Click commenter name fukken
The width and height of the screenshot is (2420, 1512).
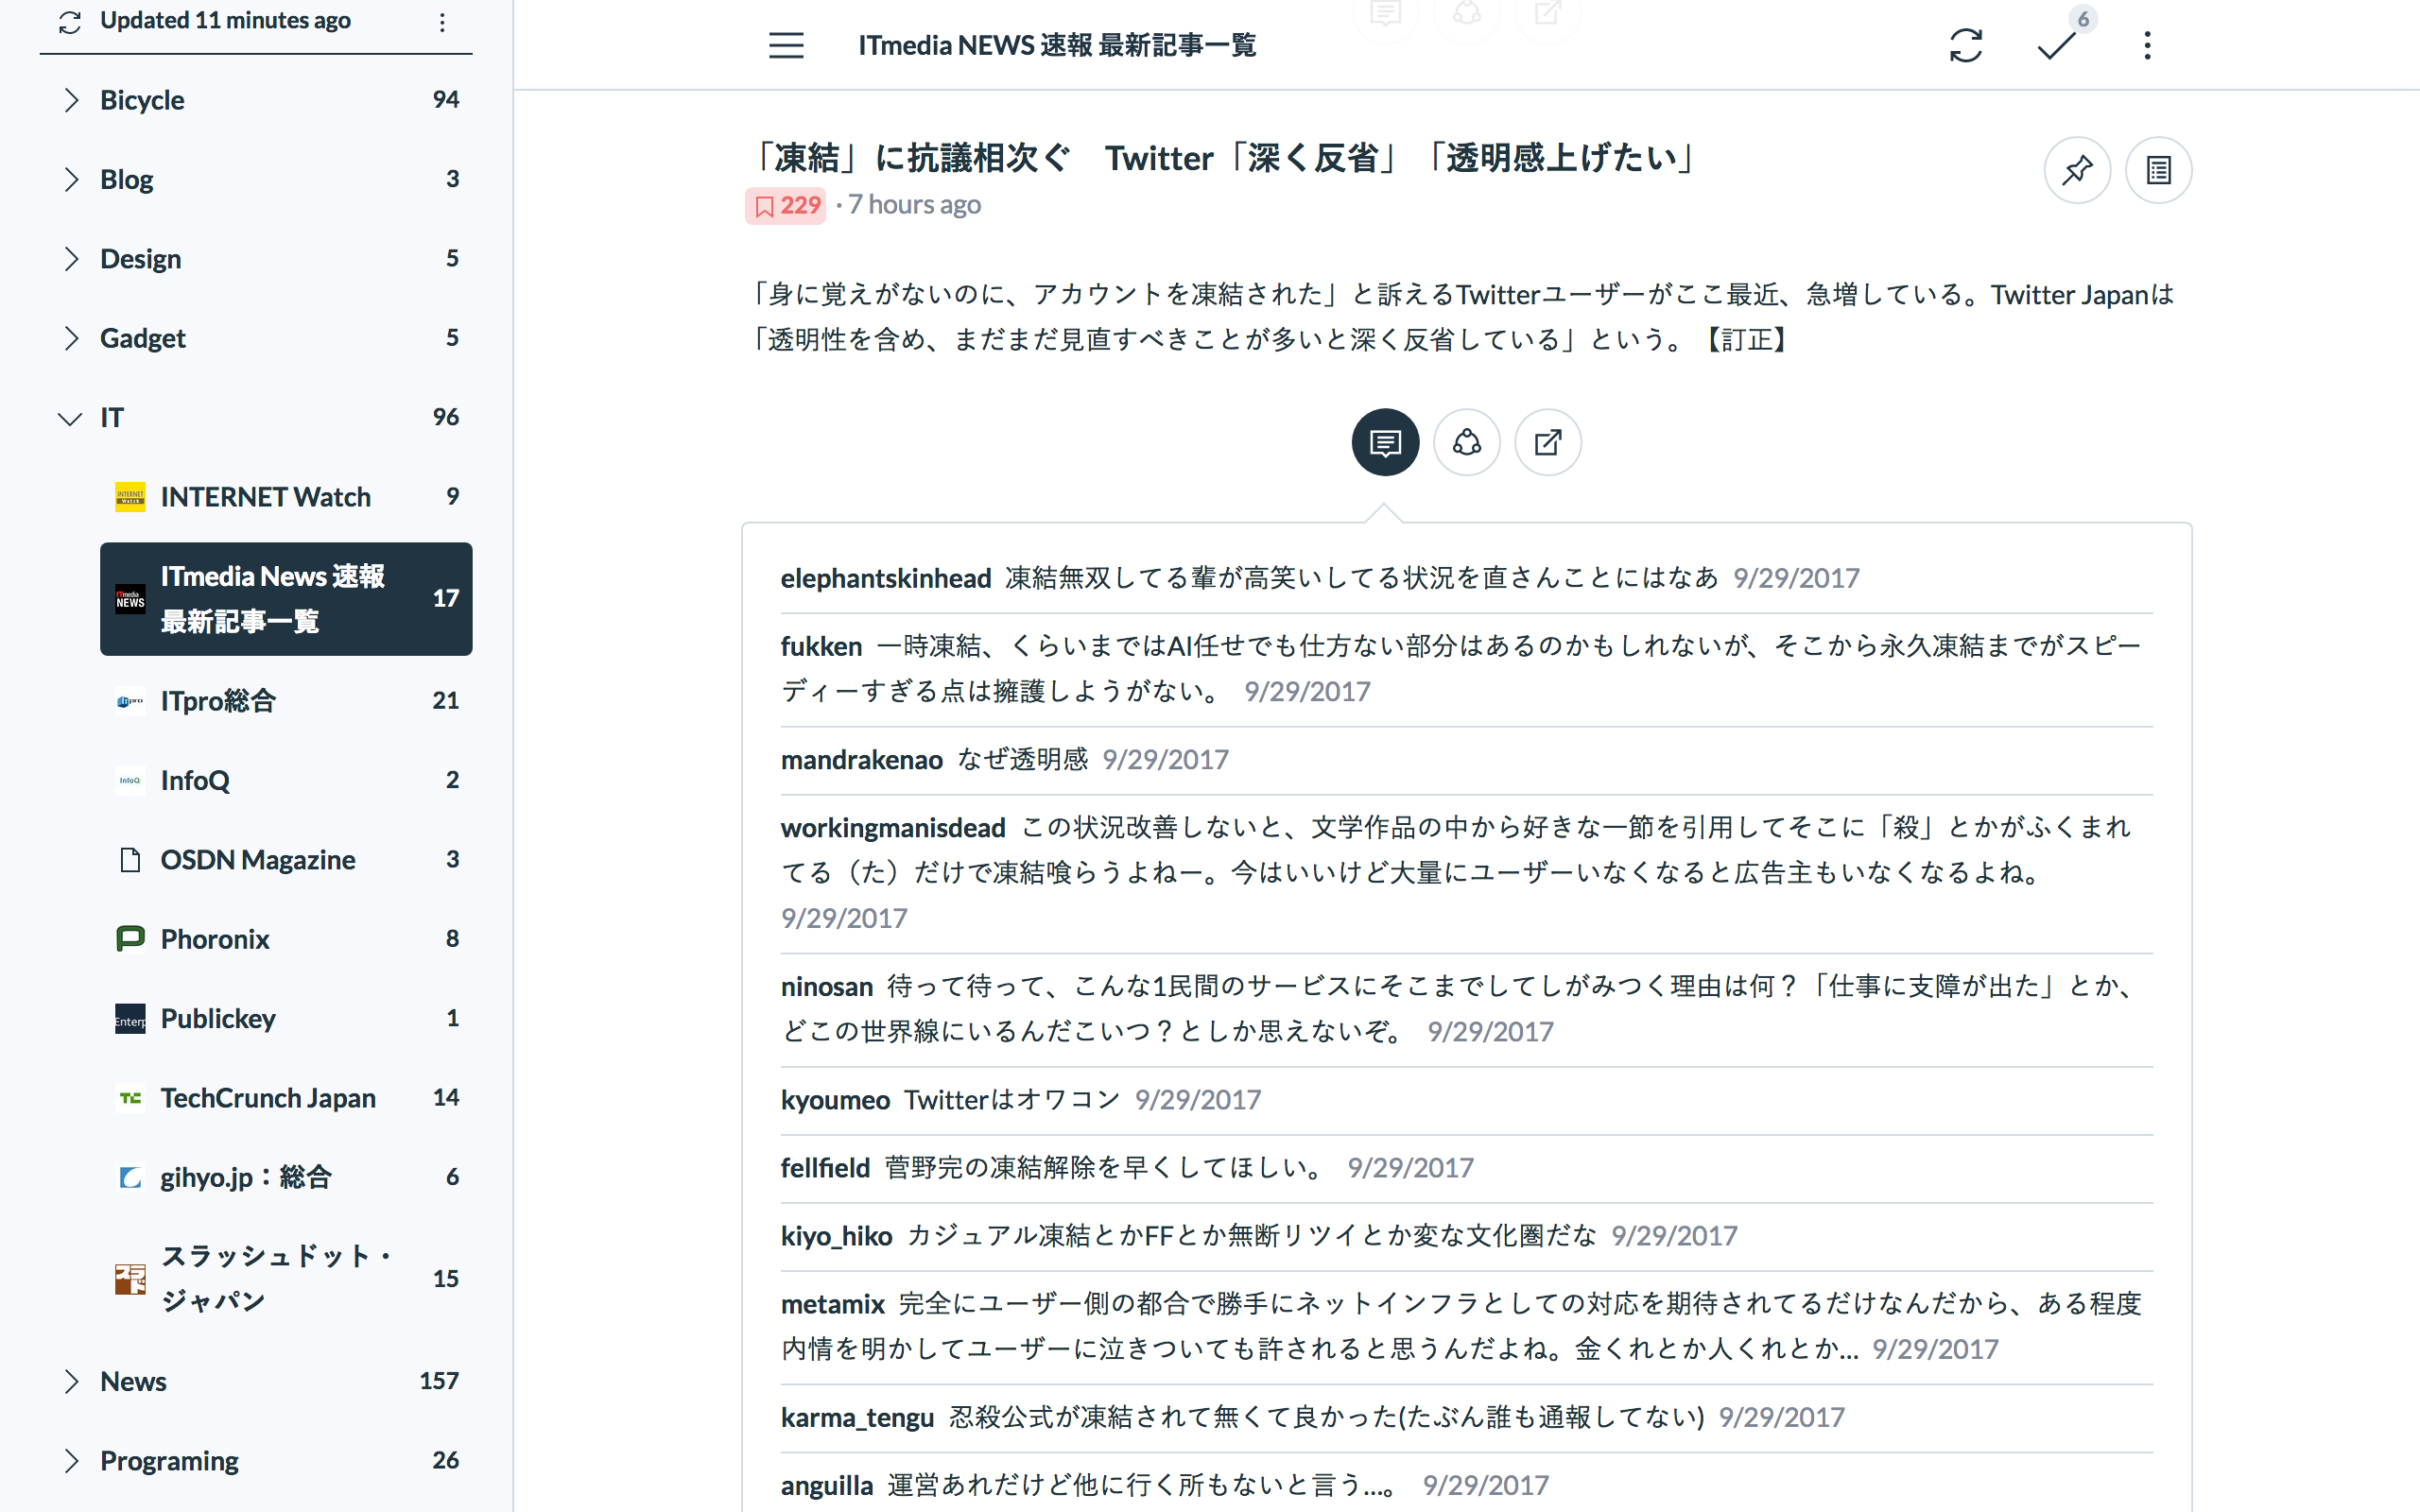(x=821, y=646)
